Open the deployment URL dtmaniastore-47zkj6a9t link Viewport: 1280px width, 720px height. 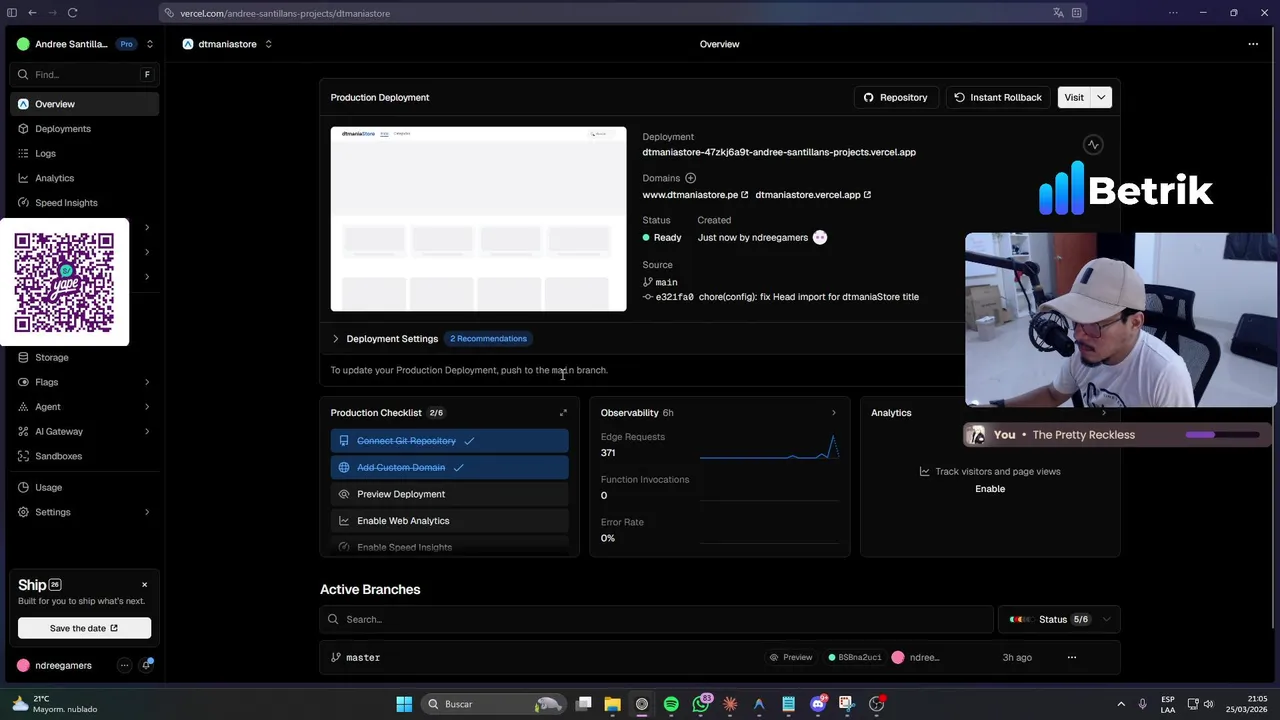pos(779,152)
